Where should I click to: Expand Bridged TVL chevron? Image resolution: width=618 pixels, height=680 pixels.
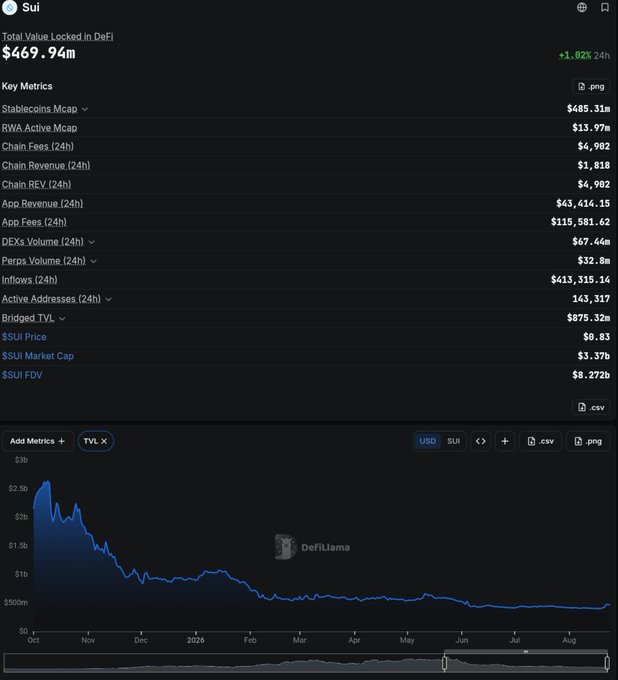[x=62, y=318]
